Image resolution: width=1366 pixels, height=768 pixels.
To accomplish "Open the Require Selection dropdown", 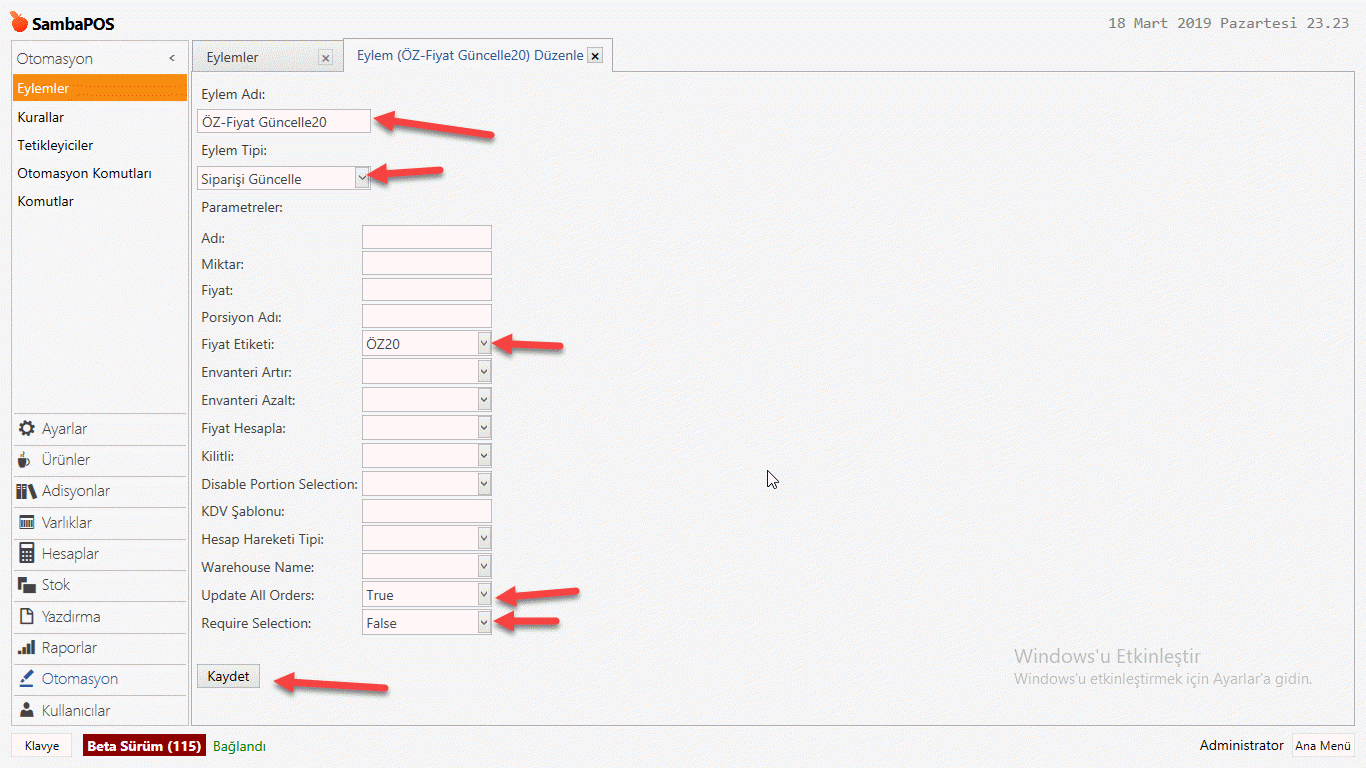I will tap(484, 622).
